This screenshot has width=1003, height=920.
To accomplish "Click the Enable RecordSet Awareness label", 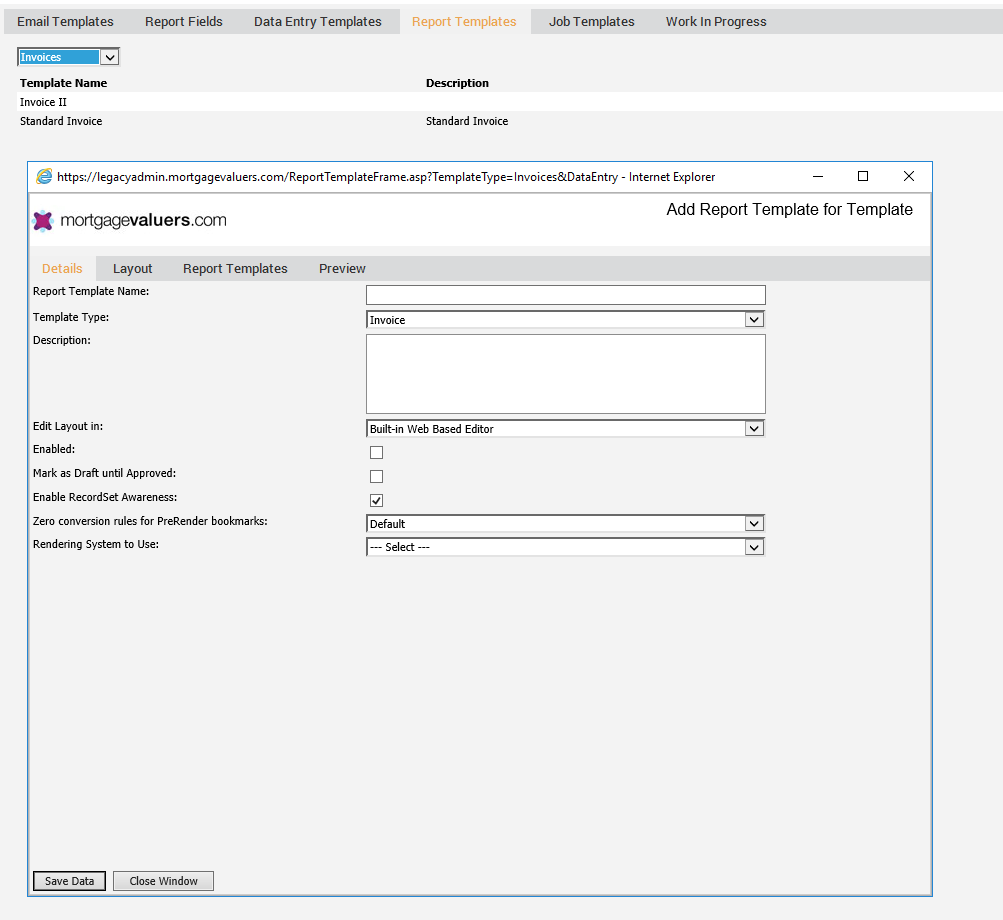I will pyautogui.click(x=105, y=497).
